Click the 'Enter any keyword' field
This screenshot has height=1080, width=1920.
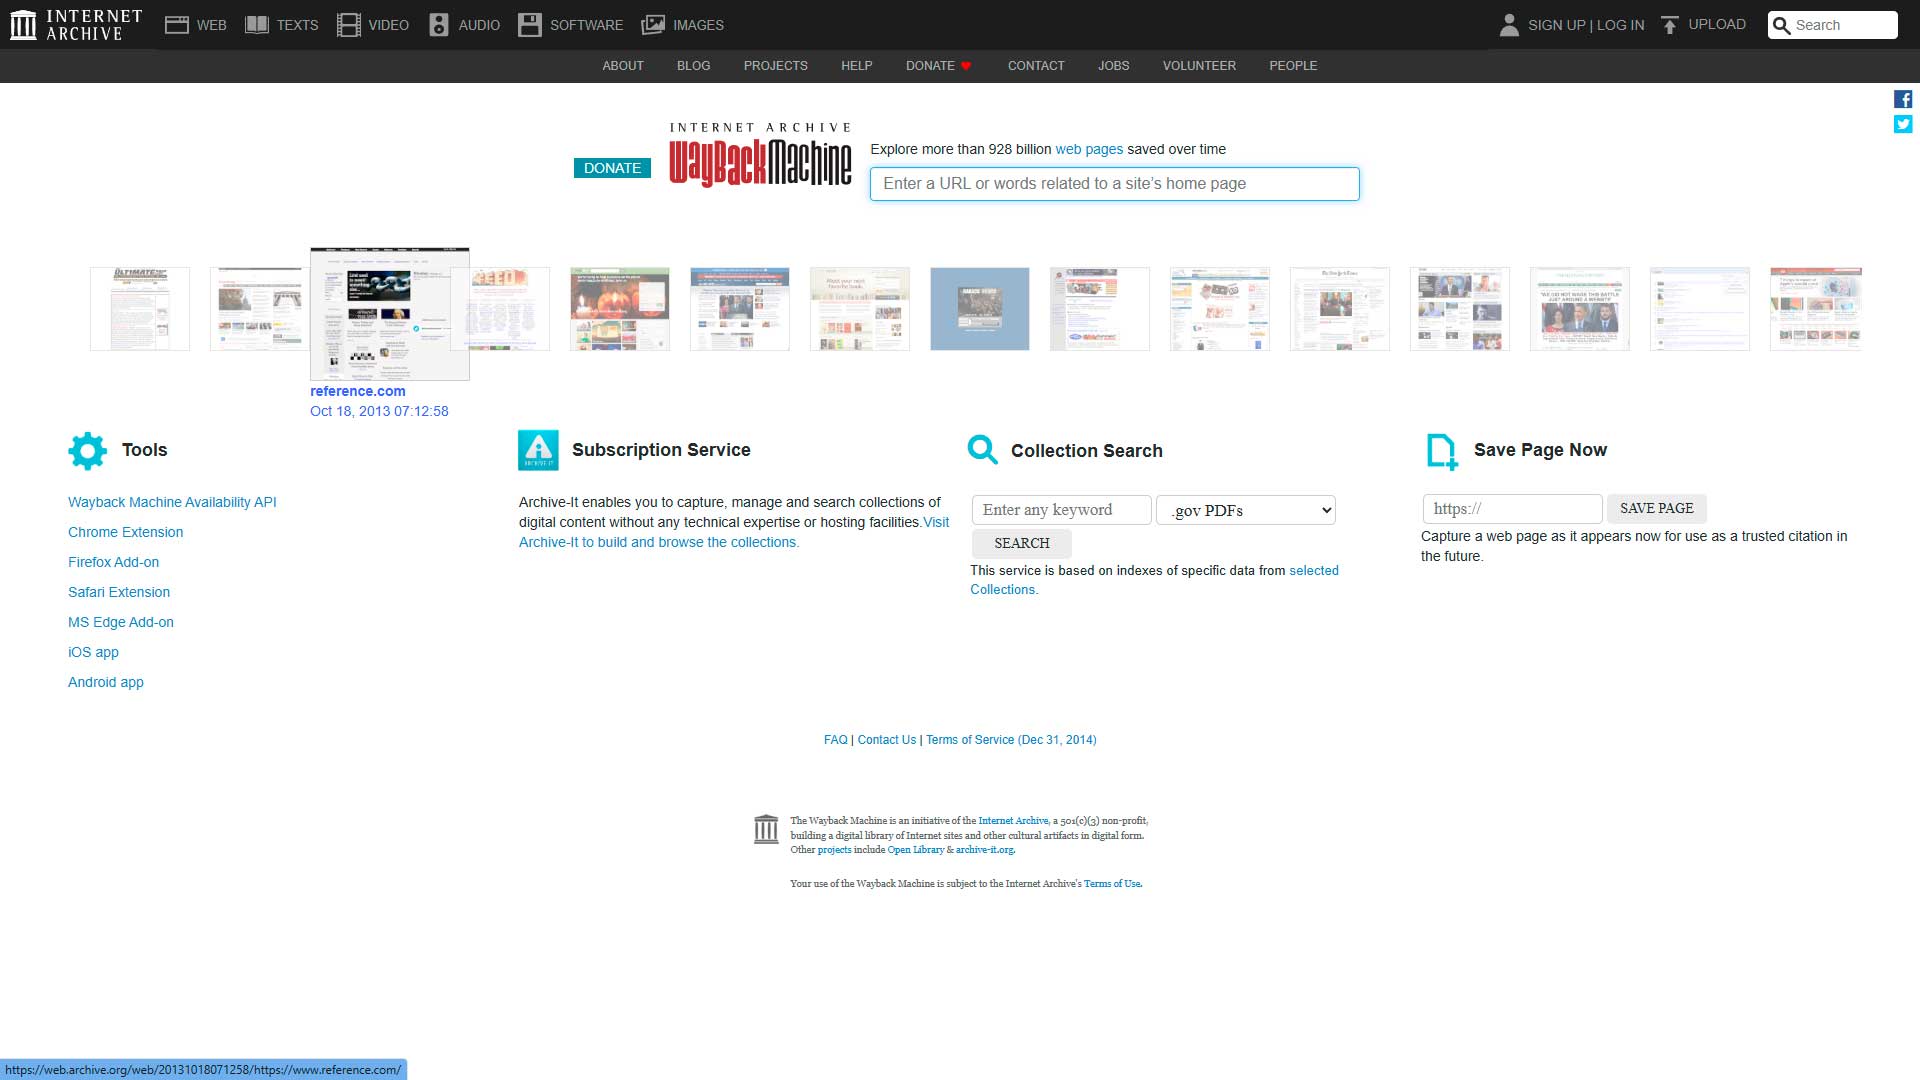[1062, 510]
